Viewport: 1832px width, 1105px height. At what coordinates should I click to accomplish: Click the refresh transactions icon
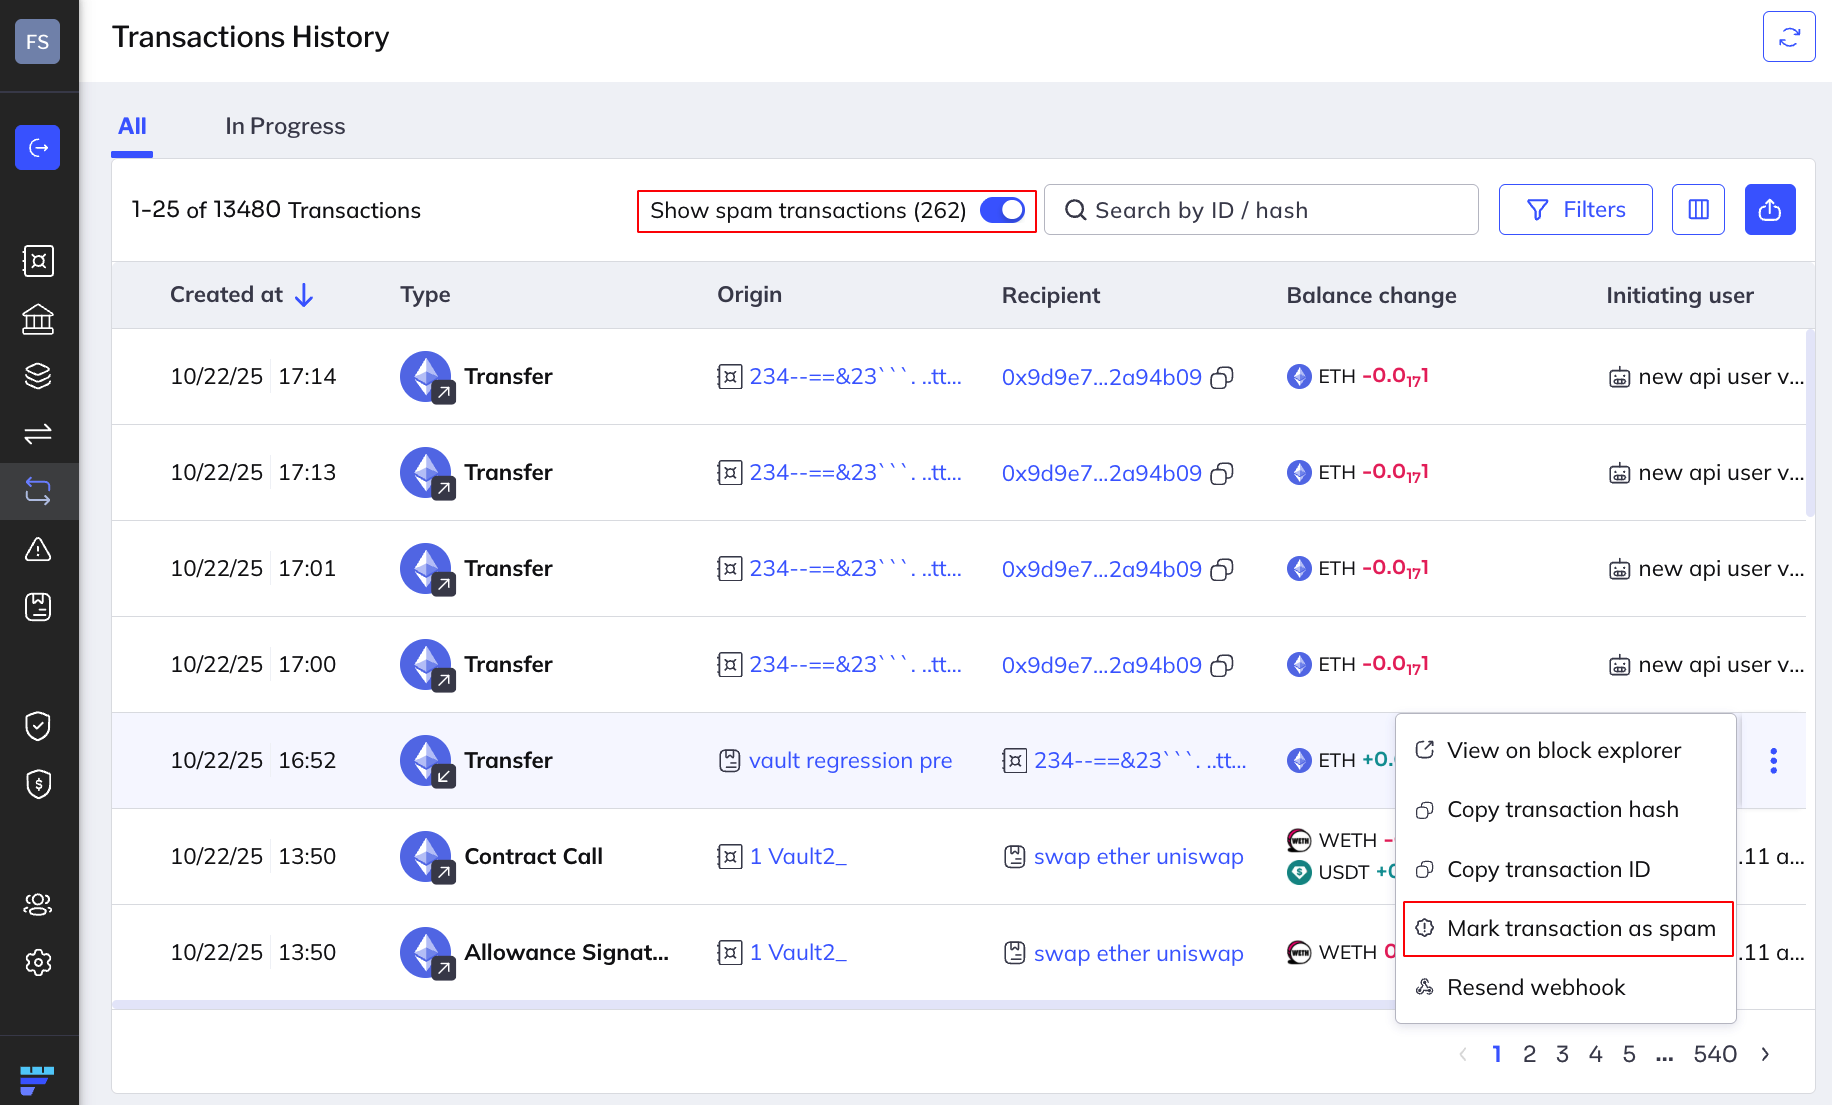coord(1789,37)
